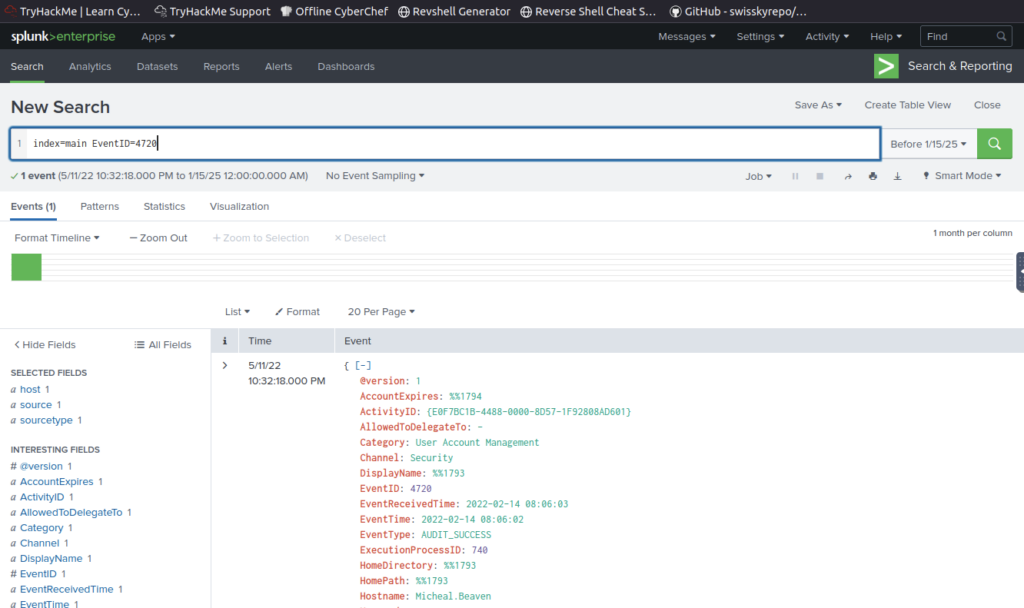Stop the search job
The image size is (1024, 608).
(x=820, y=176)
